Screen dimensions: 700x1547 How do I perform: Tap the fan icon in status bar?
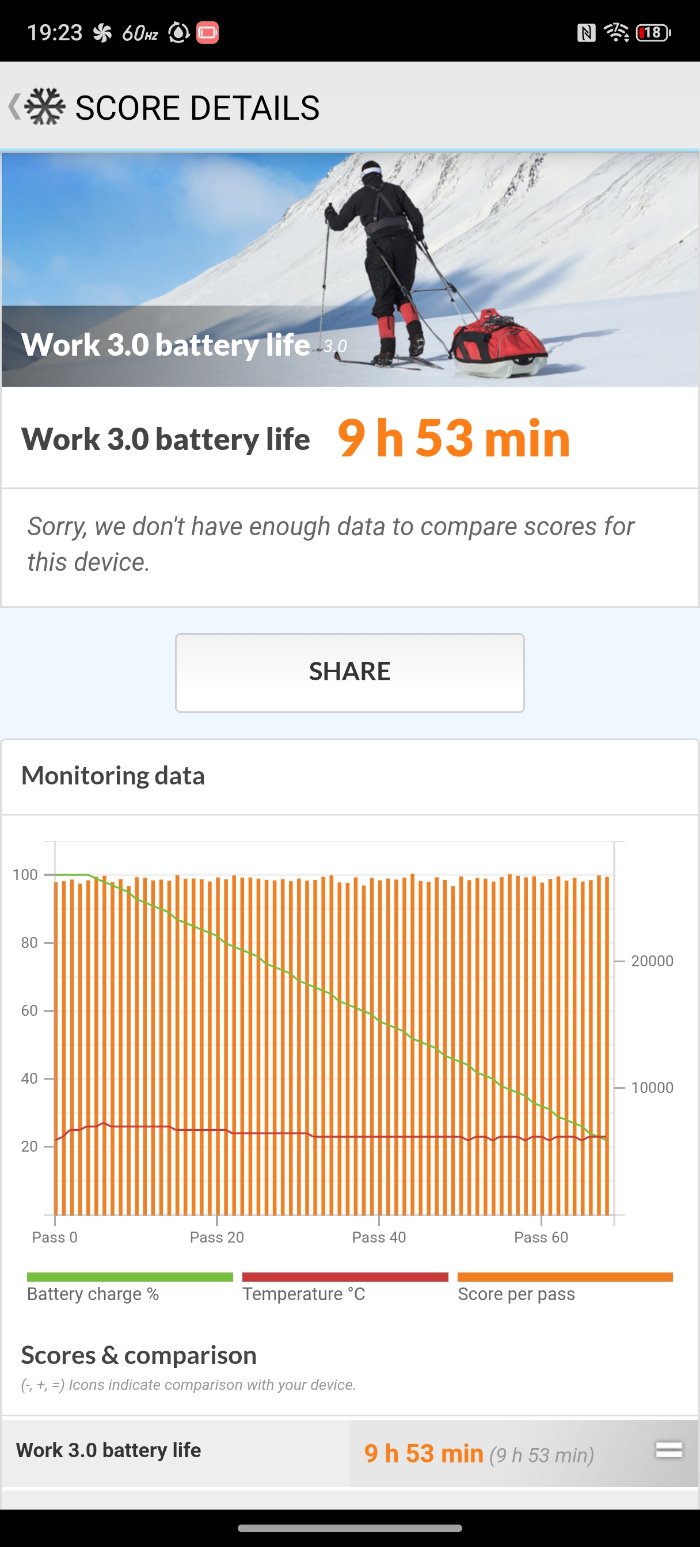(102, 33)
